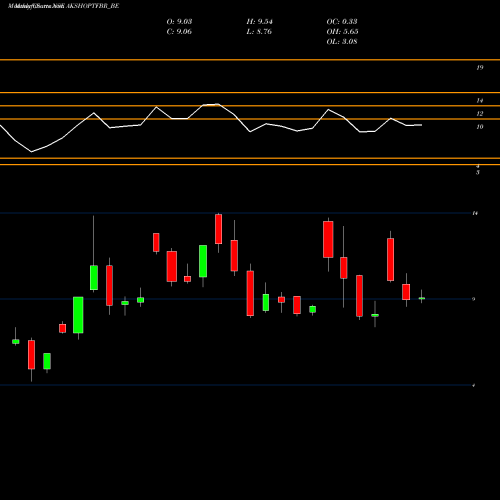Click the 14 label on indicator axis
Screen dimensions: 500x500
[480, 100]
